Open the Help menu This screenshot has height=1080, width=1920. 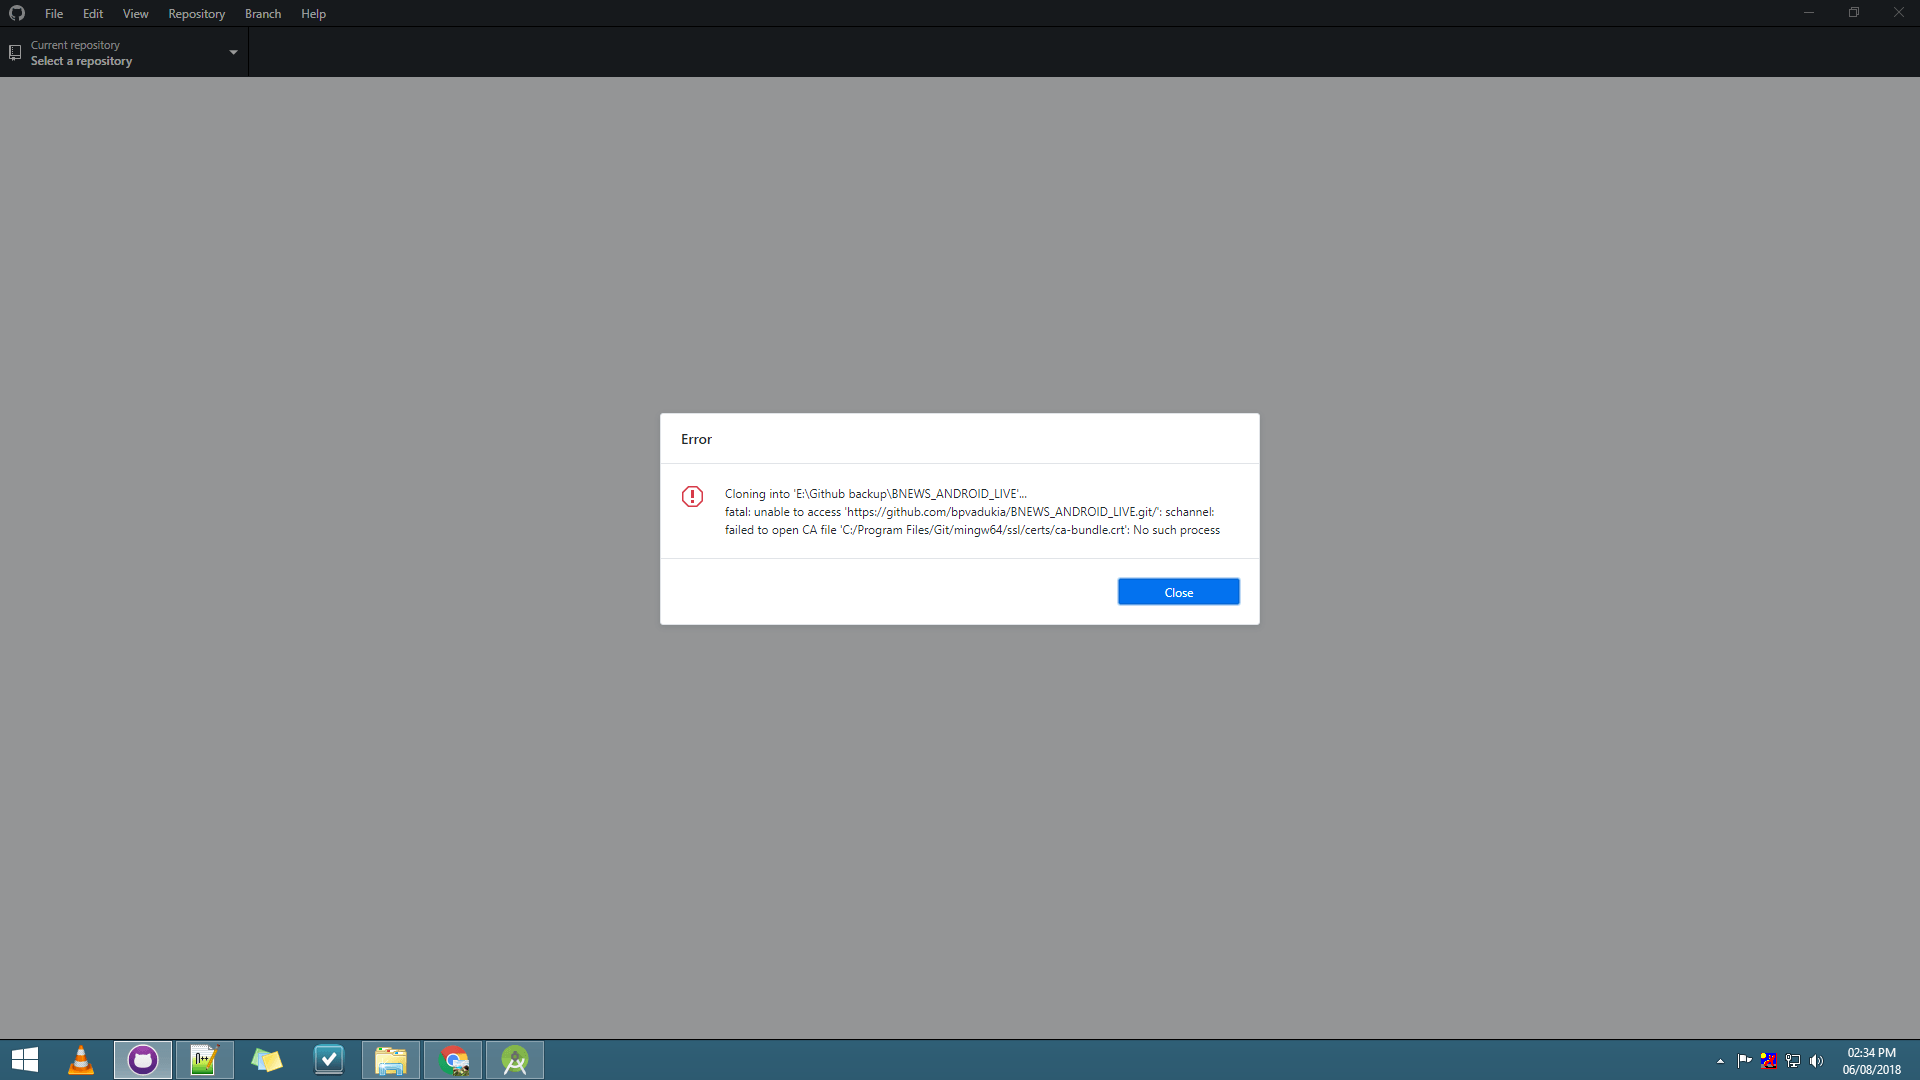tap(313, 13)
